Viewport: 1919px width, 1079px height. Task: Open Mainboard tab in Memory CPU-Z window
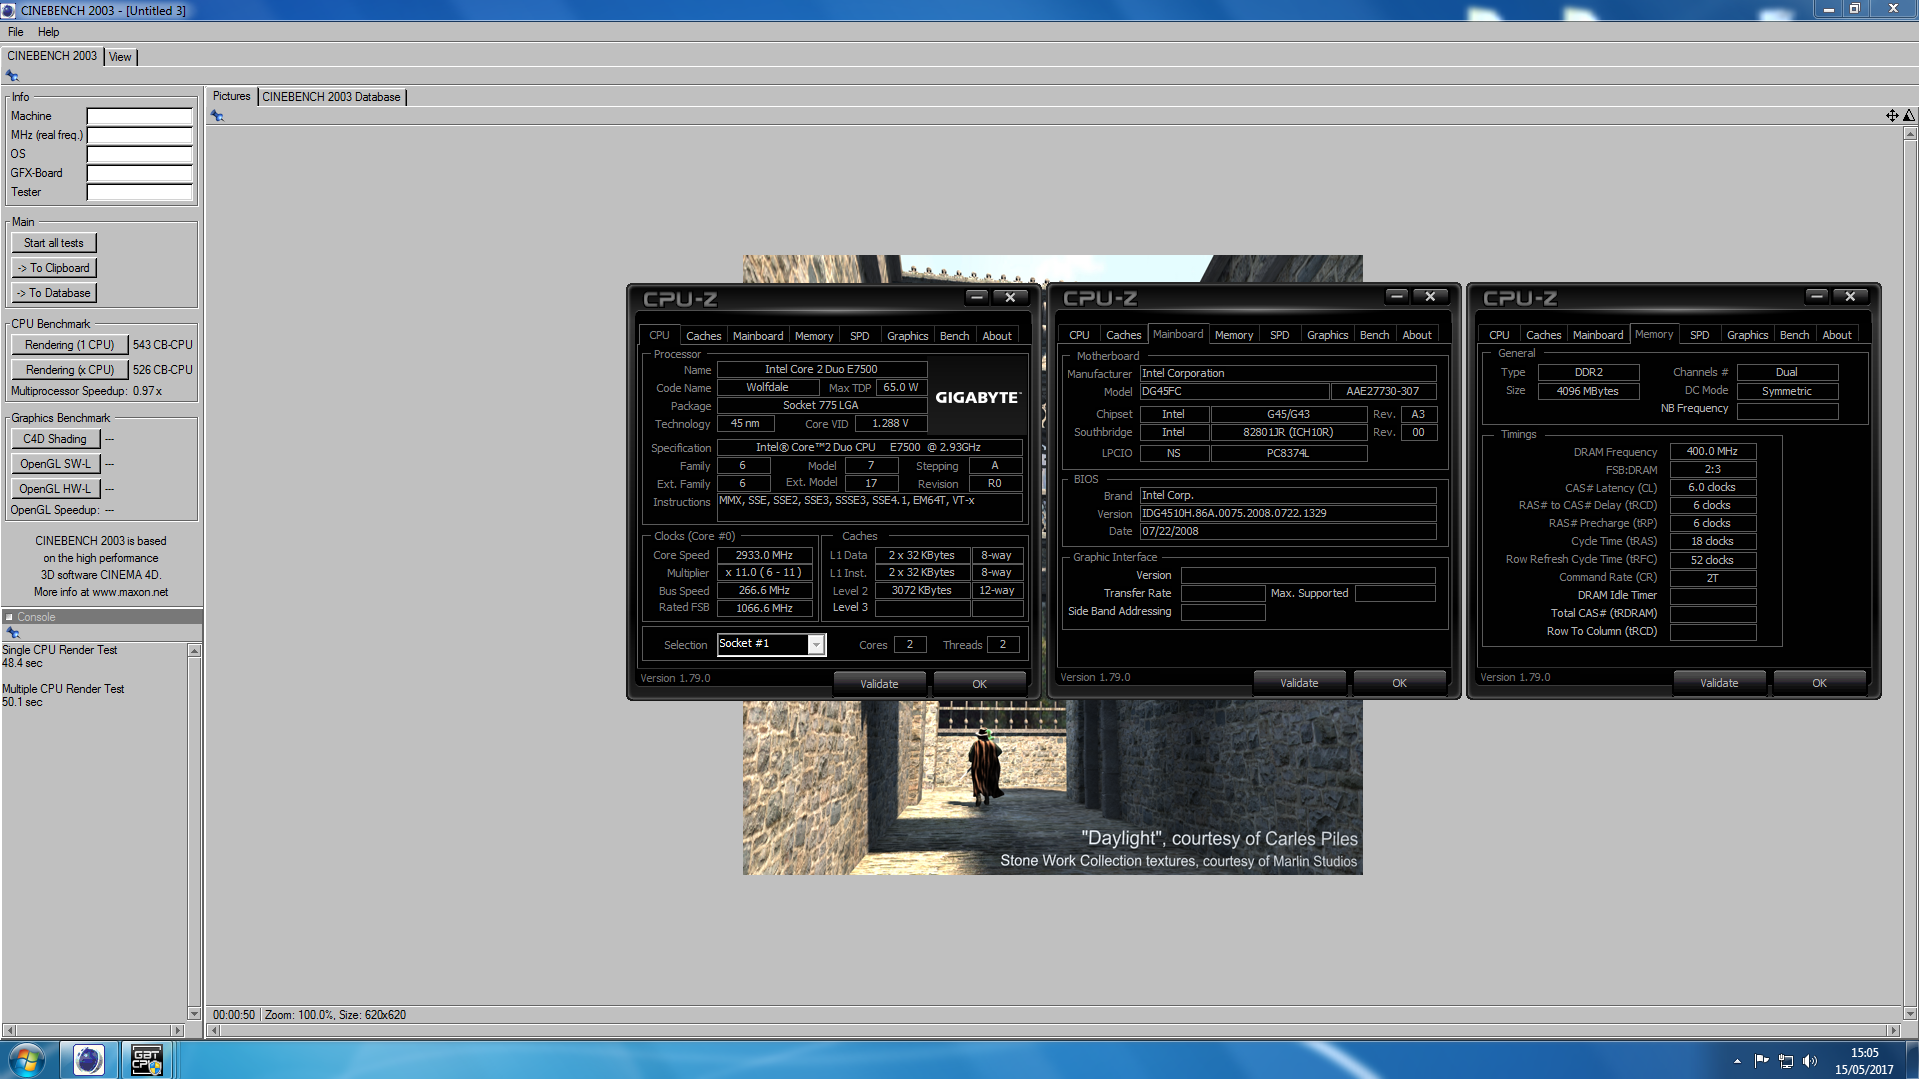1597,335
